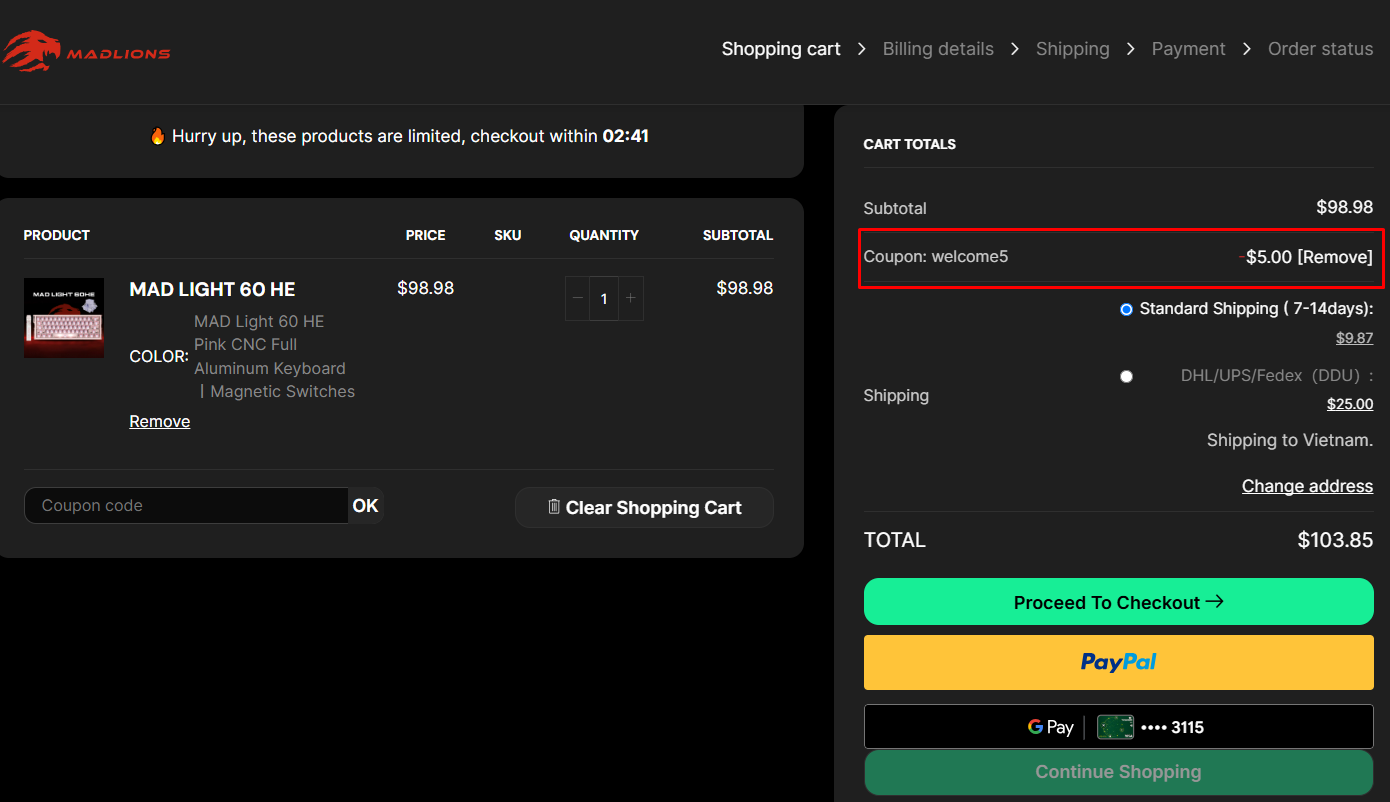Image resolution: width=1390 pixels, height=802 pixels.
Task: Click the Shipping to Vietnam text
Action: click(x=1290, y=440)
